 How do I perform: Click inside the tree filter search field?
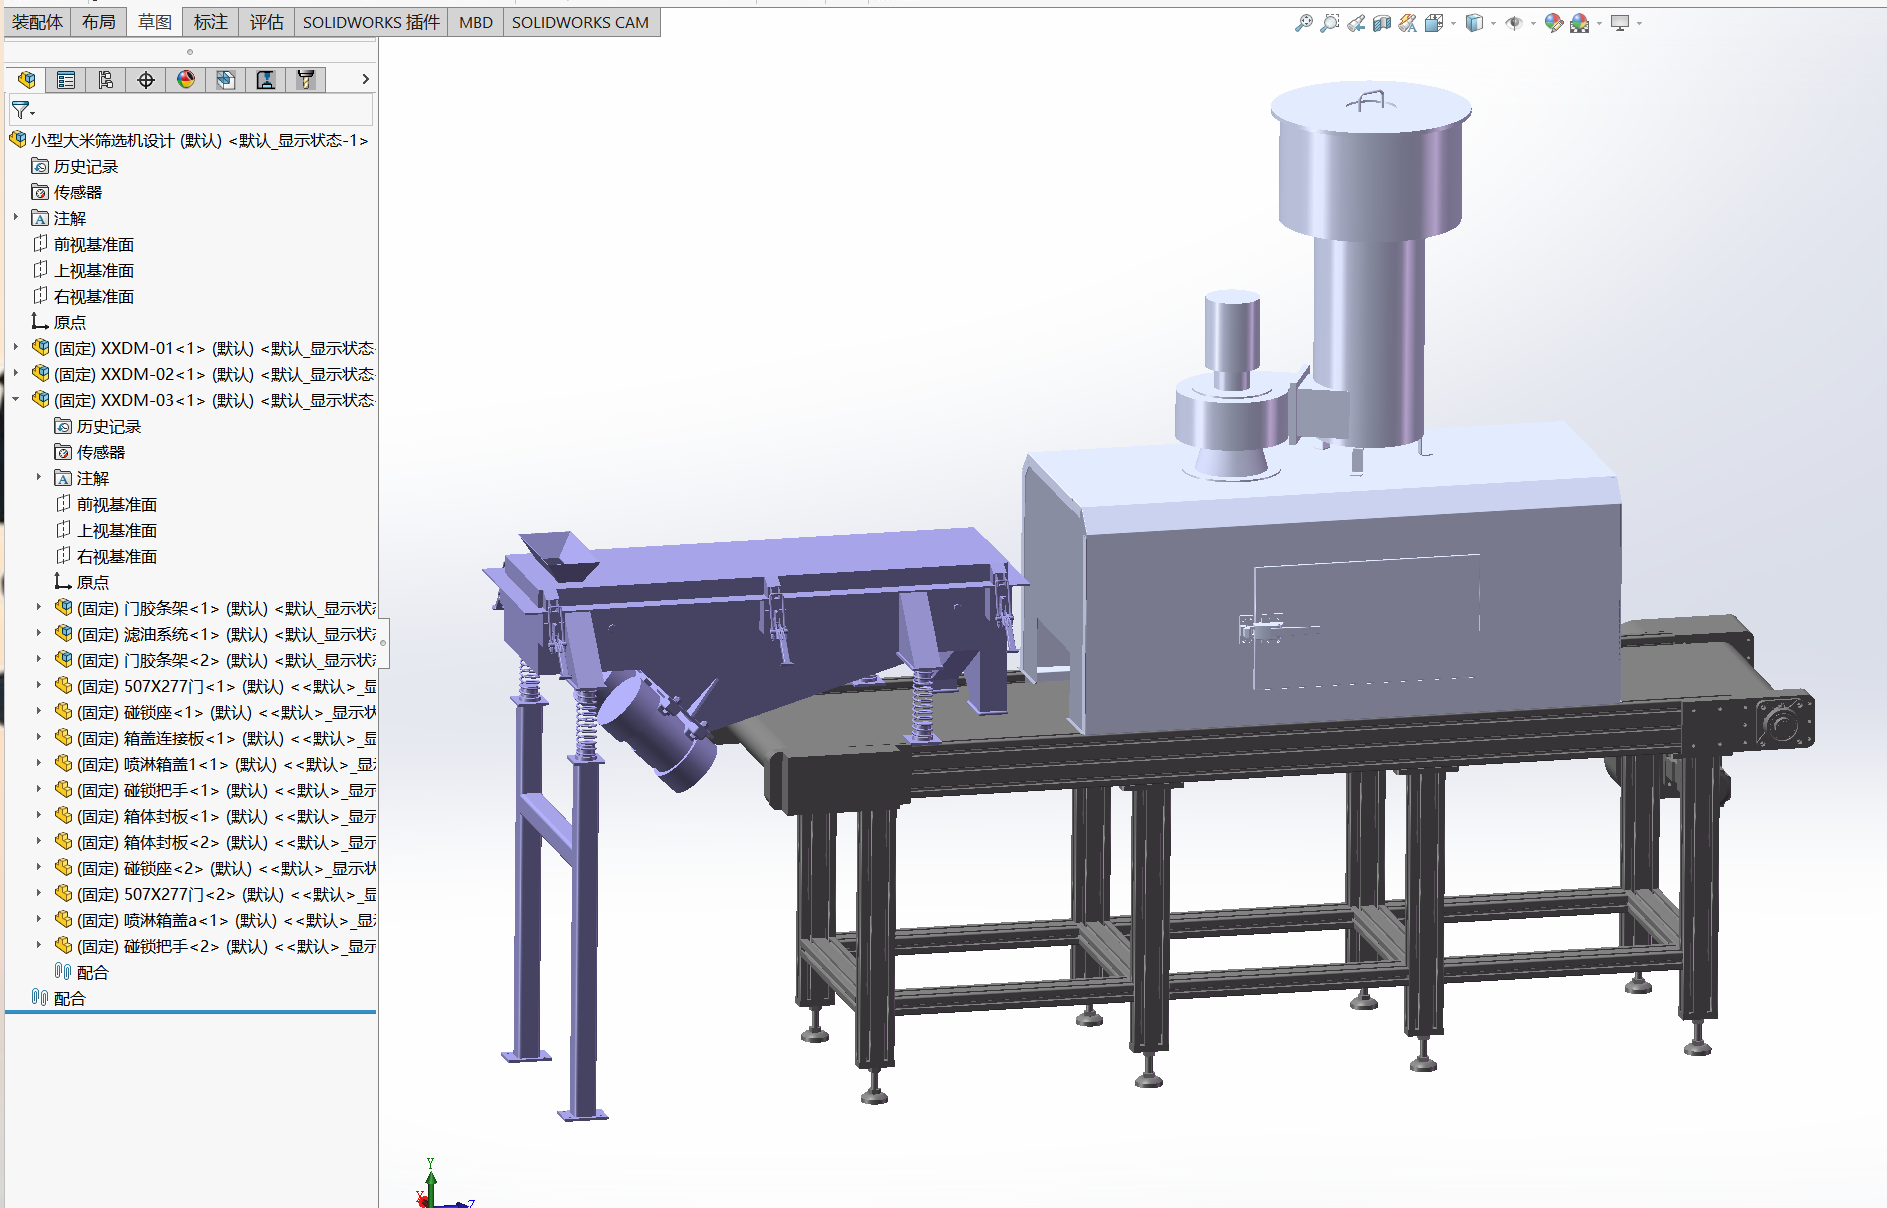point(205,110)
